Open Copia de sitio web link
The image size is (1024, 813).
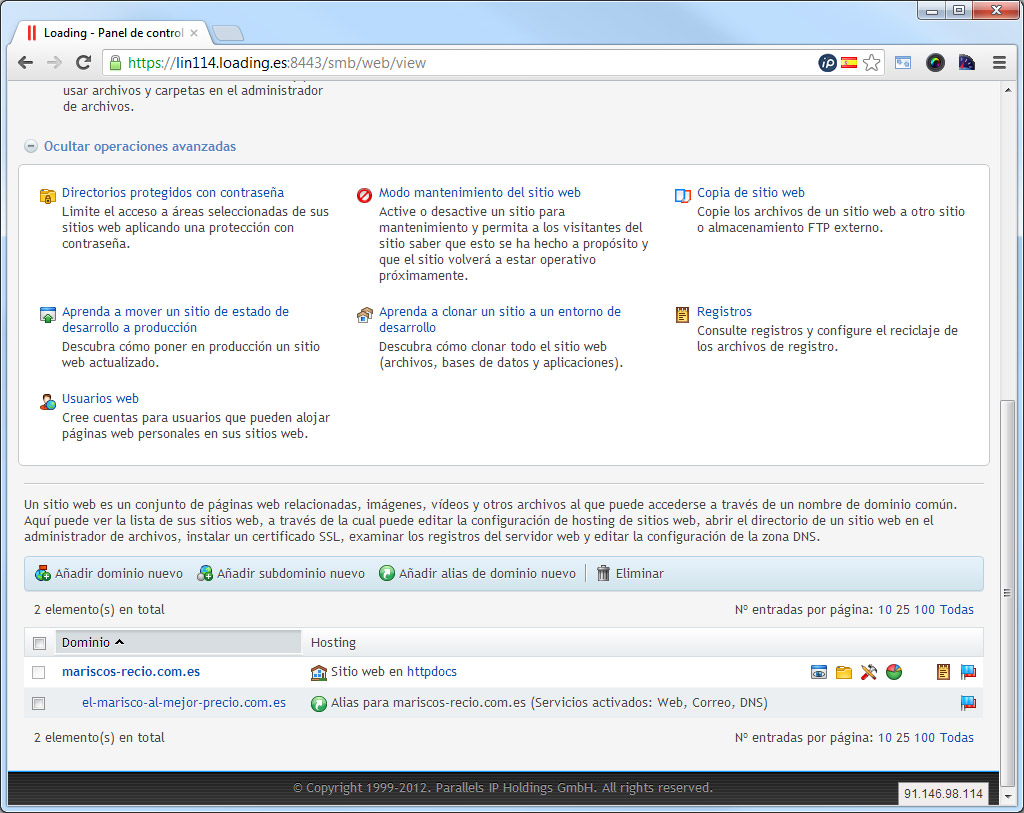pos(750,193)
